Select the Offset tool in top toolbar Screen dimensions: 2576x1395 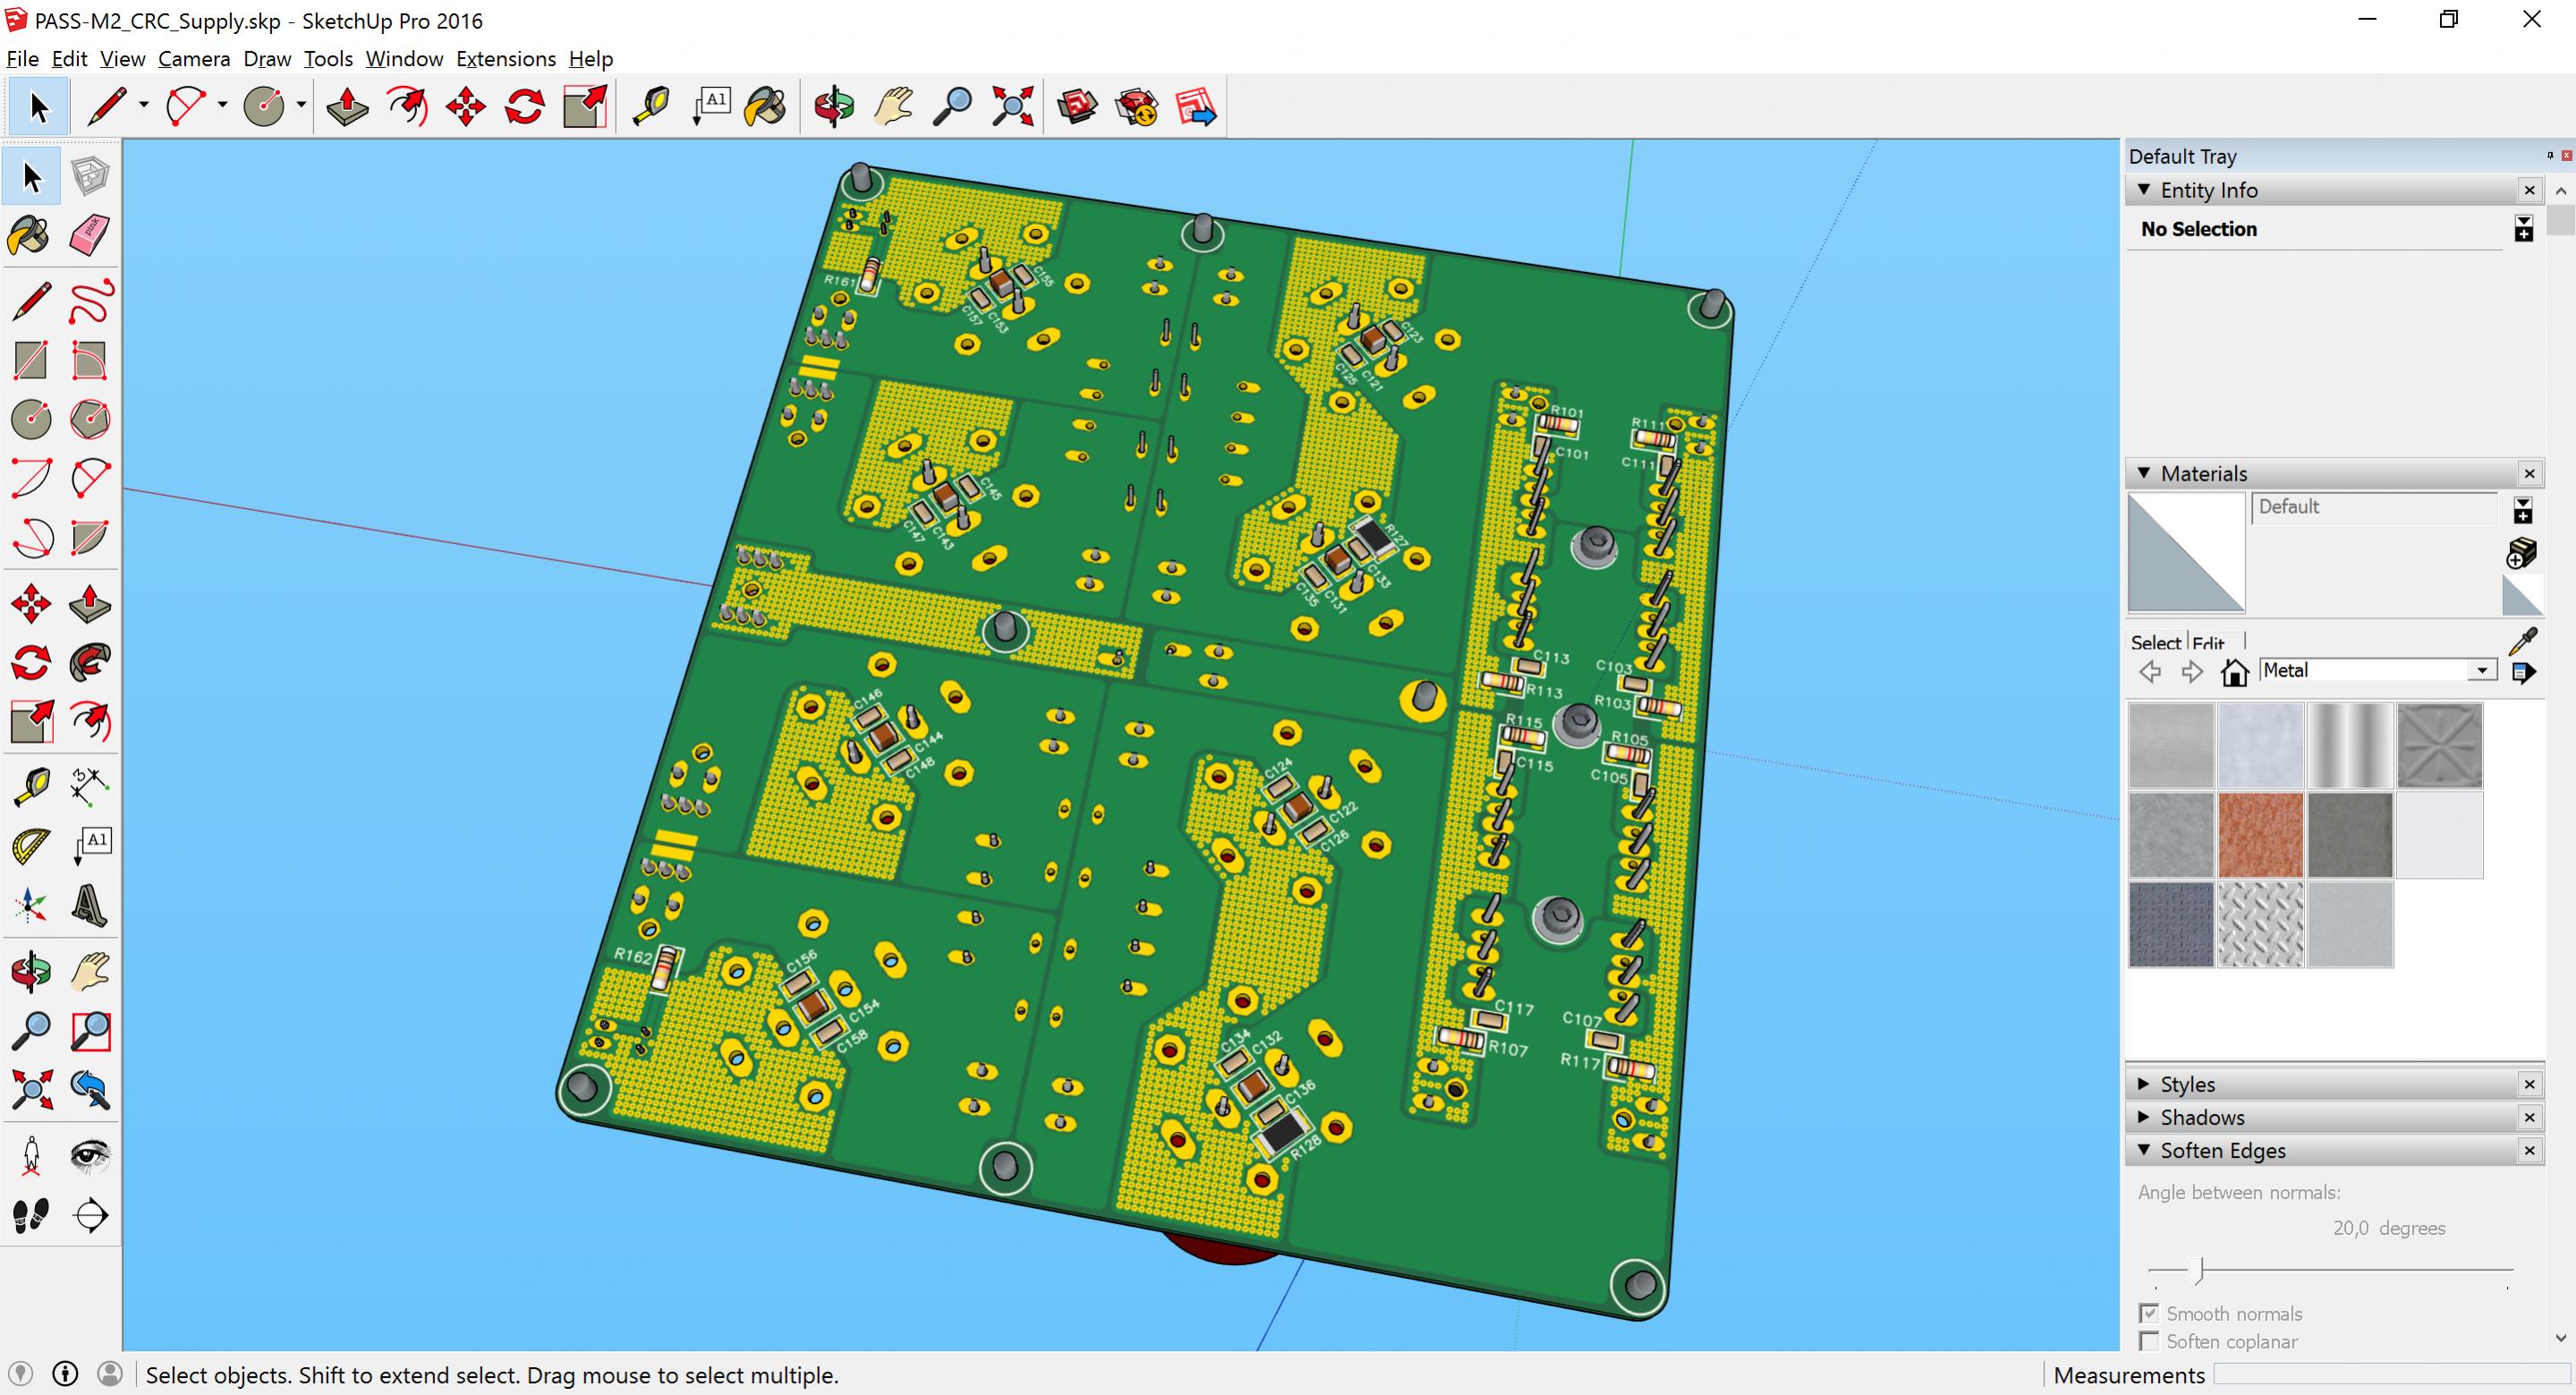(x=407, y=106)
